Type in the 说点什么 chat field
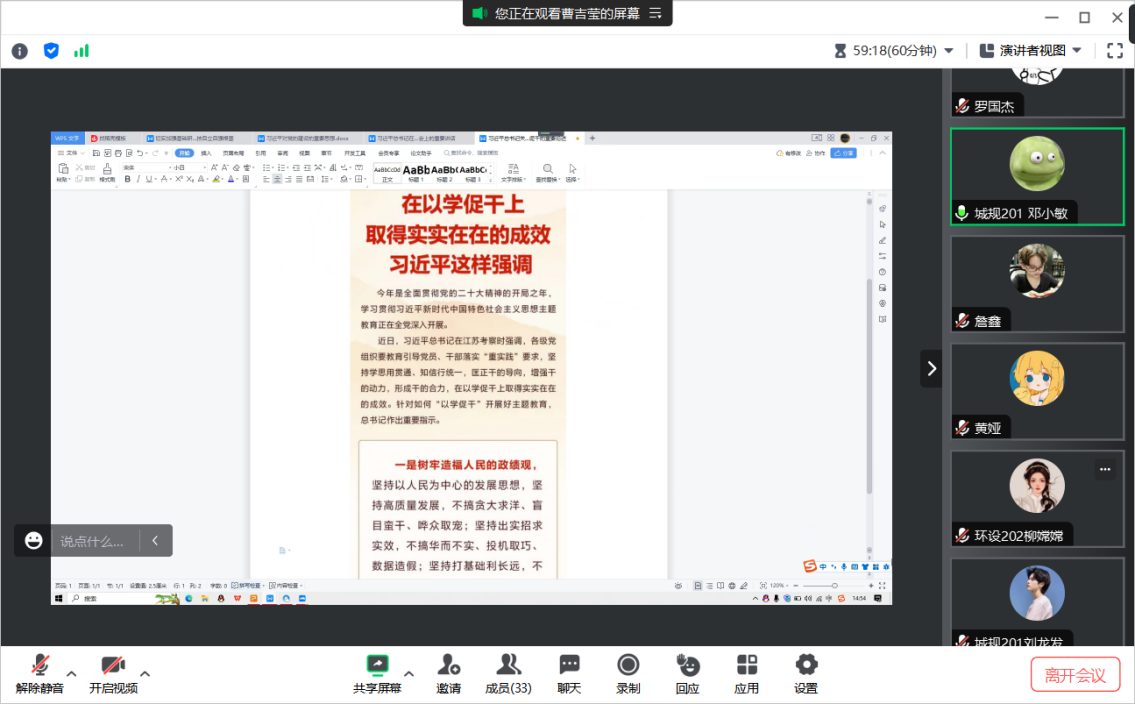Viewport: 1135px width, 704px height. [x=92, y=541]
